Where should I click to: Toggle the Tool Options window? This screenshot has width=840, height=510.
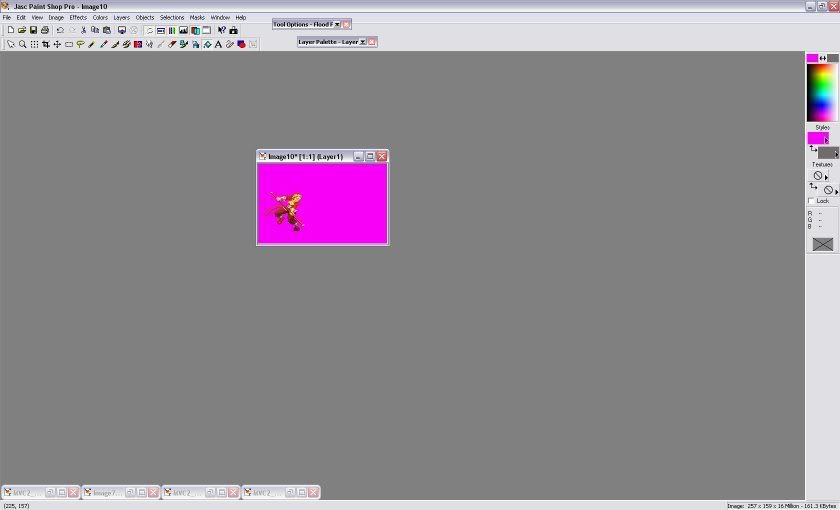[161, 31]
